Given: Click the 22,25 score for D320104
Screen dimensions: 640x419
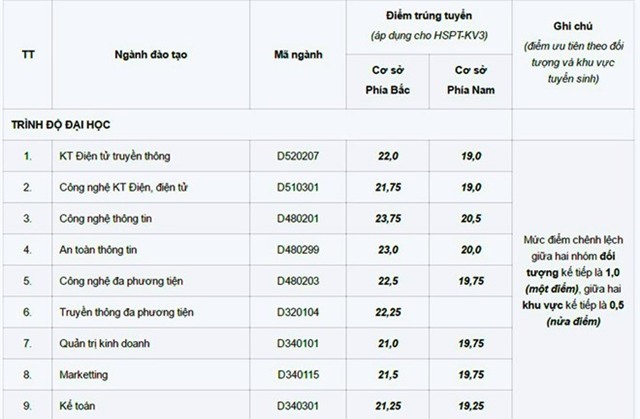Looking at the screenshot, I should tap(386, 312).
